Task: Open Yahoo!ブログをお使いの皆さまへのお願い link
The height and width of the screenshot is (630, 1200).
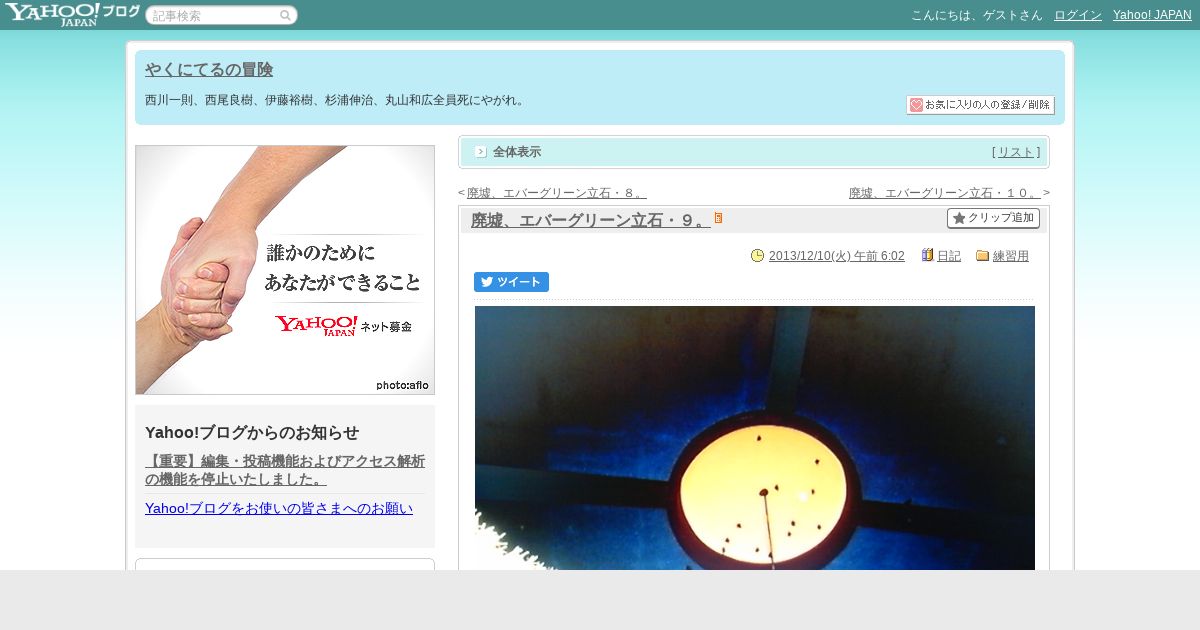Action: 279,508
